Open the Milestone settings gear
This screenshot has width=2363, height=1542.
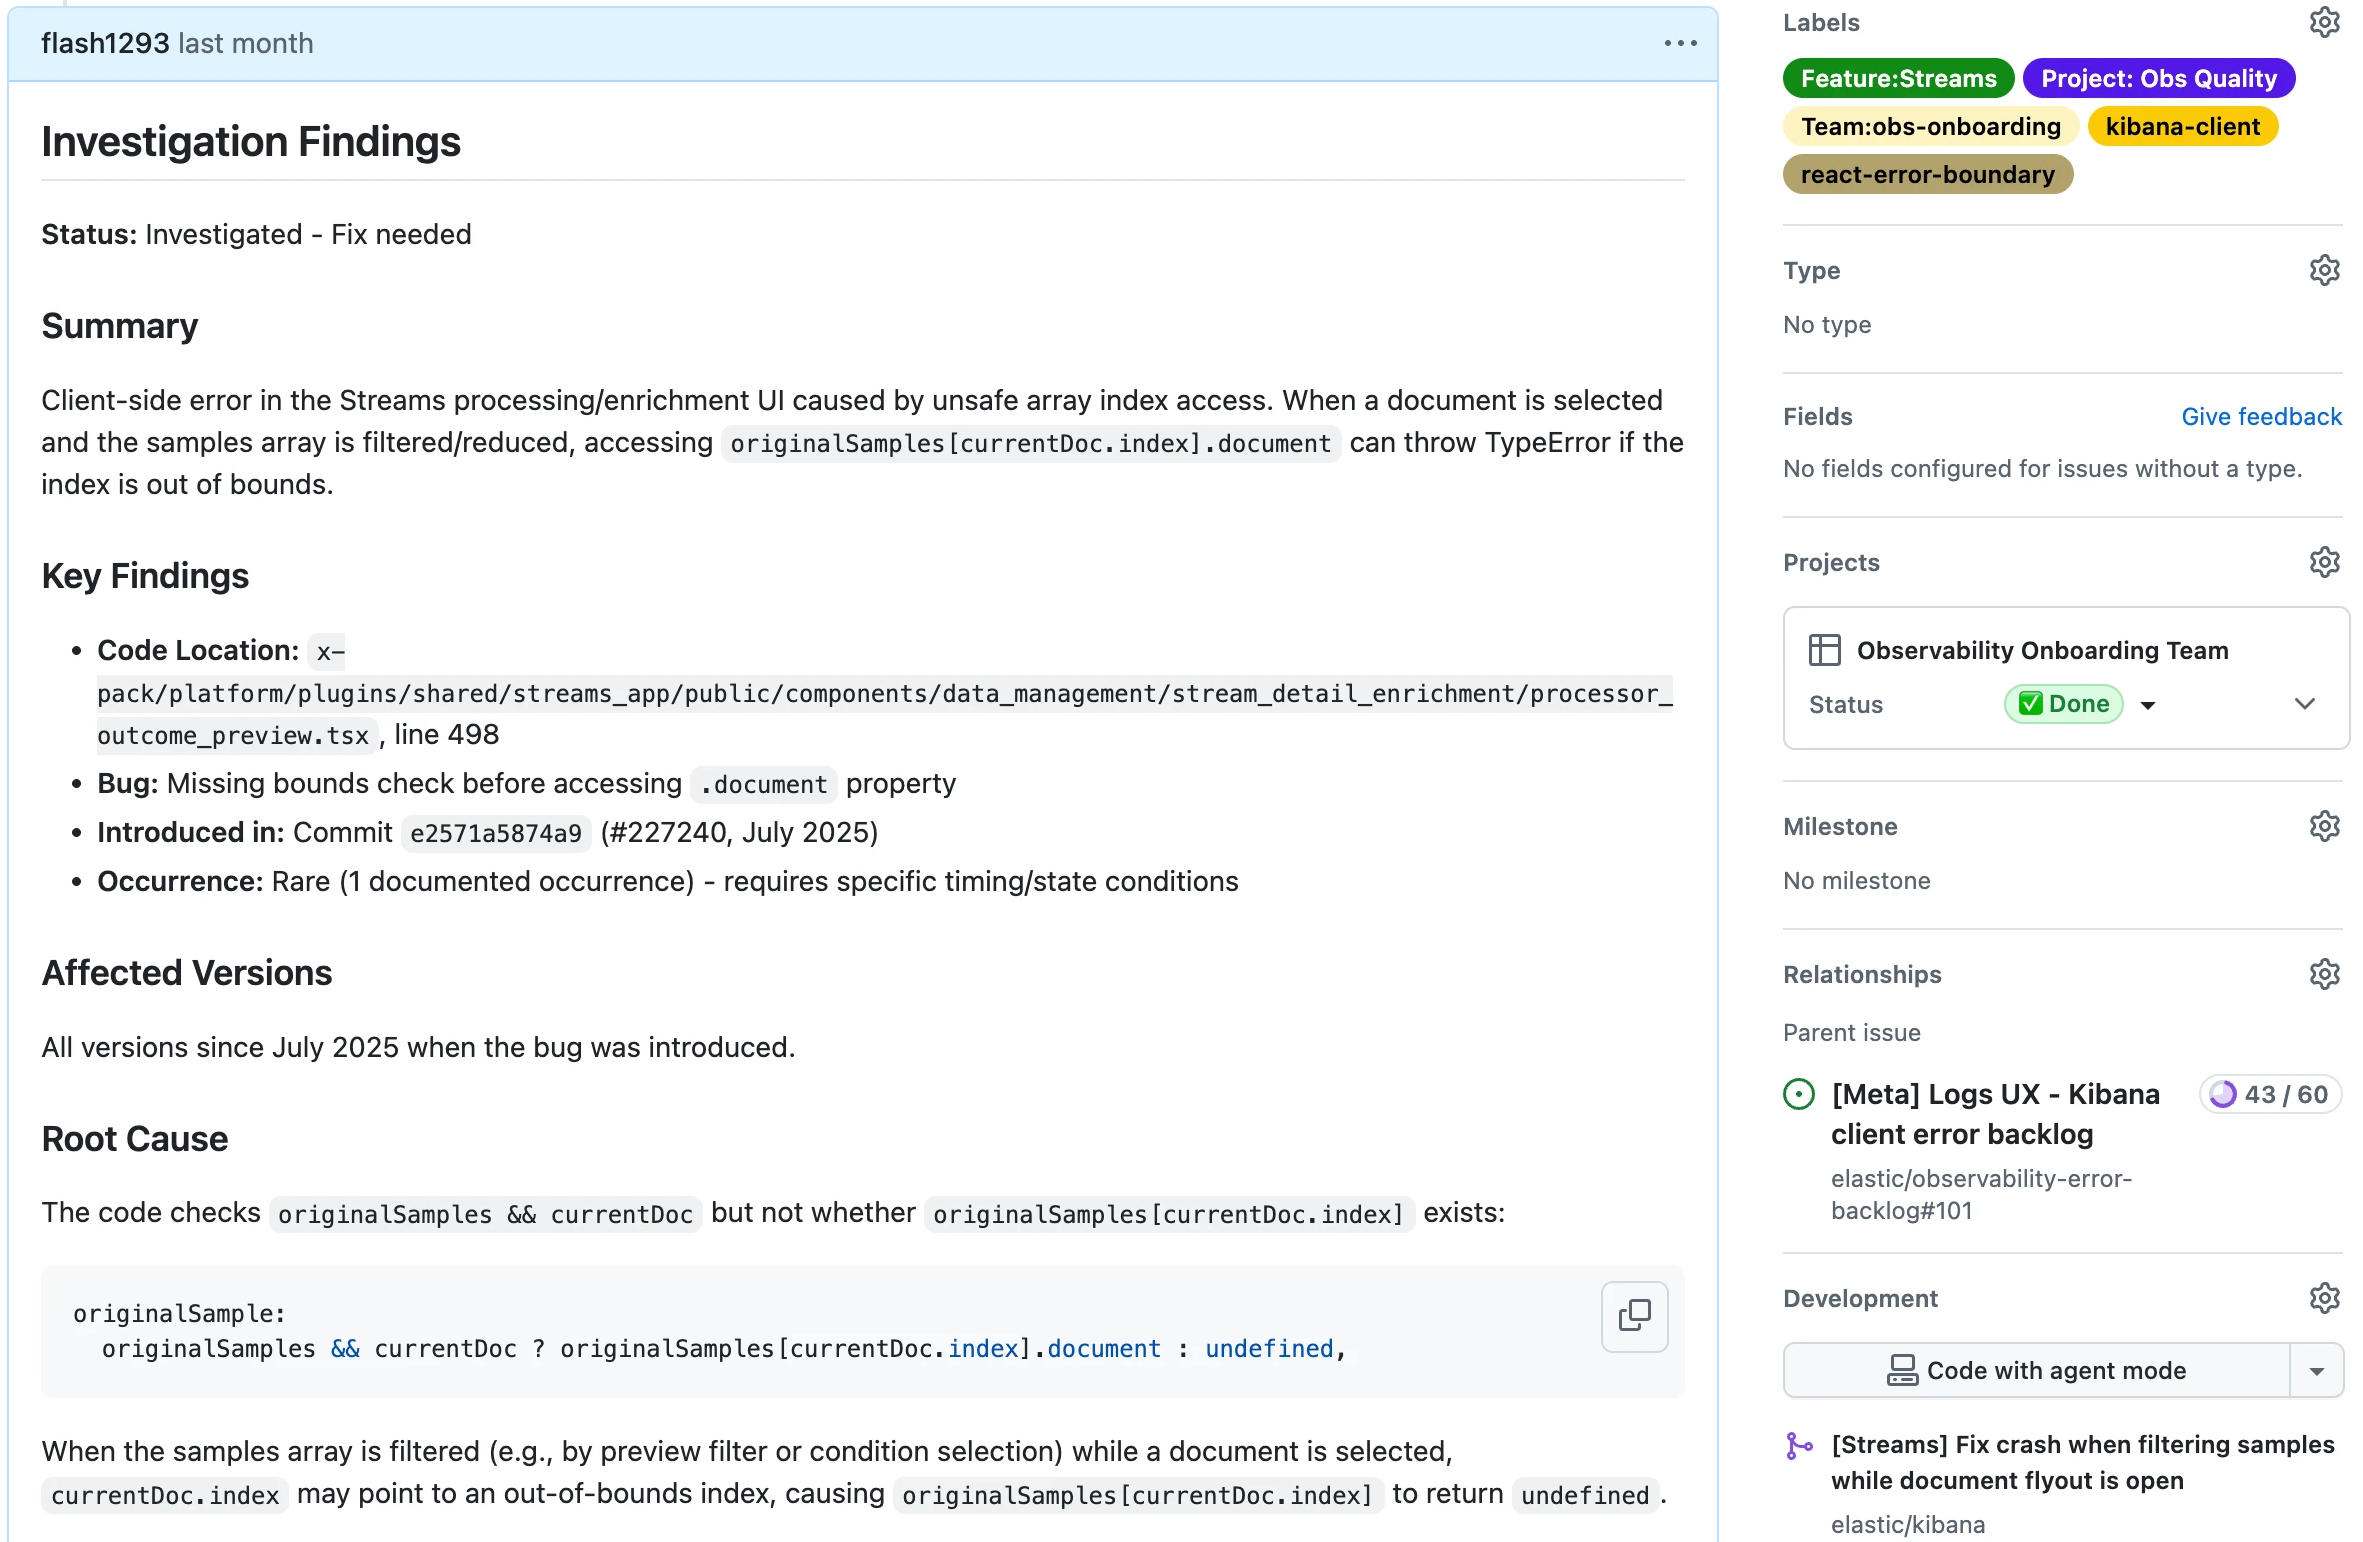(2324, 825)
